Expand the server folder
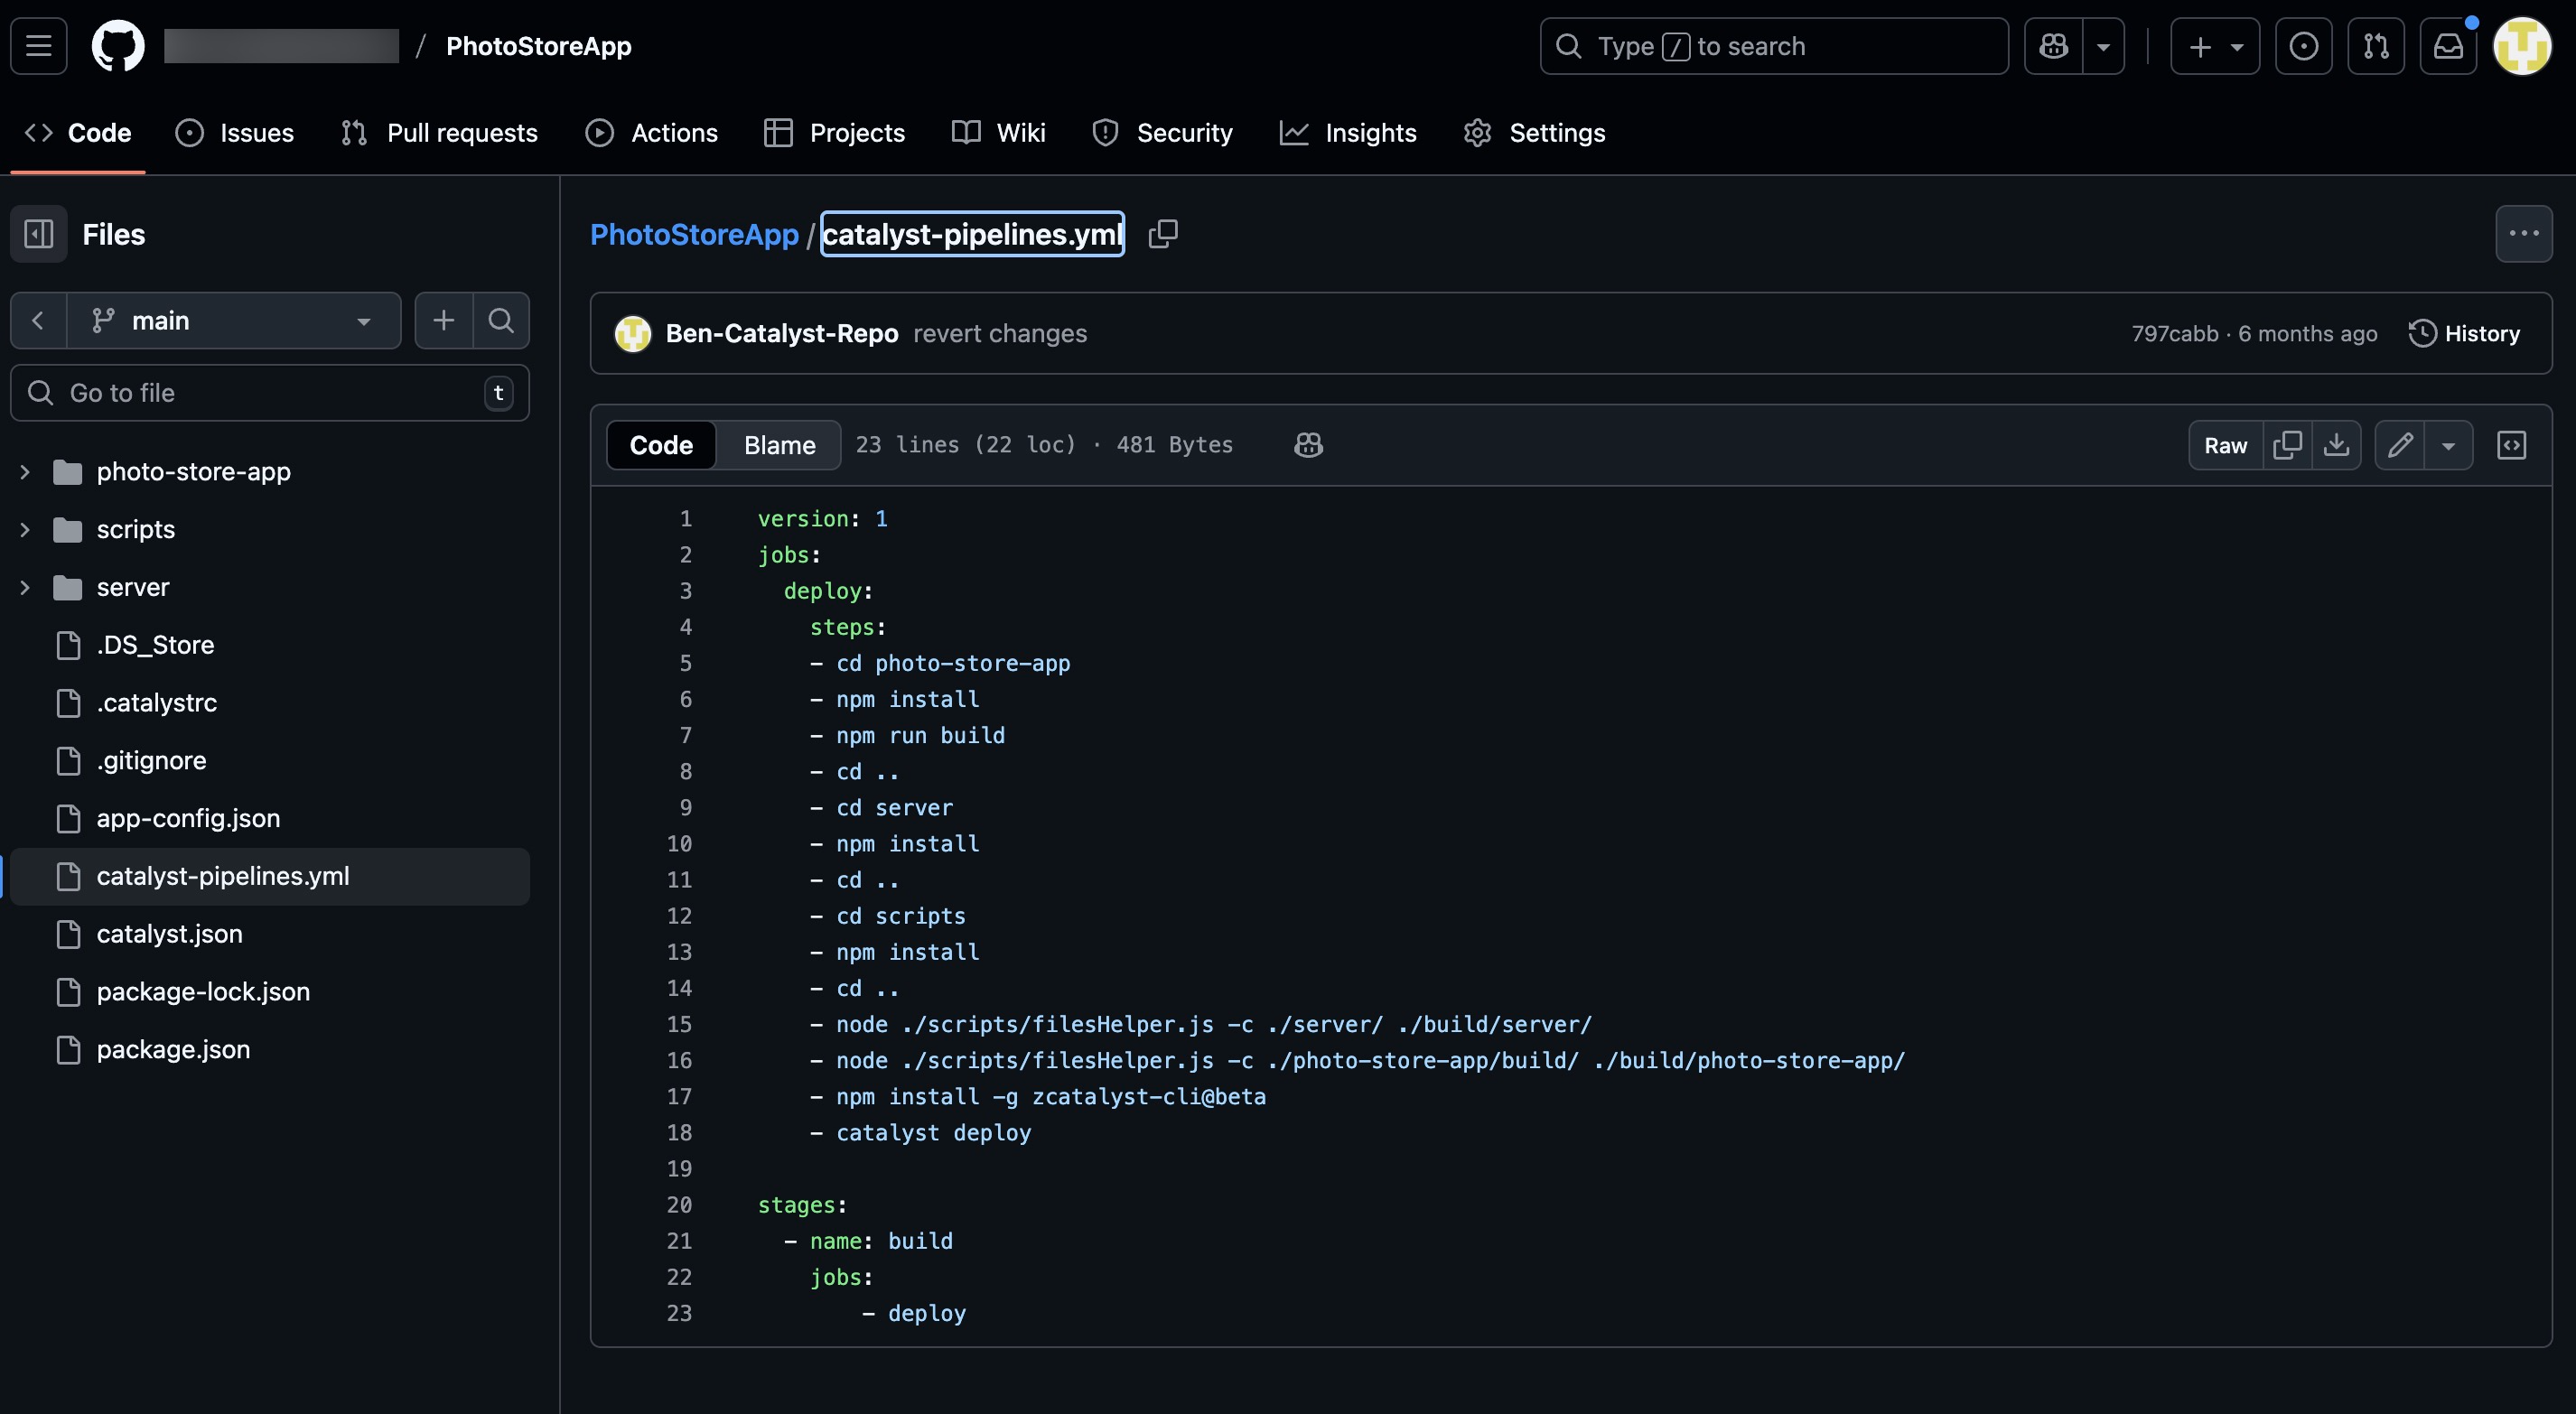 (x=25, y=588)
